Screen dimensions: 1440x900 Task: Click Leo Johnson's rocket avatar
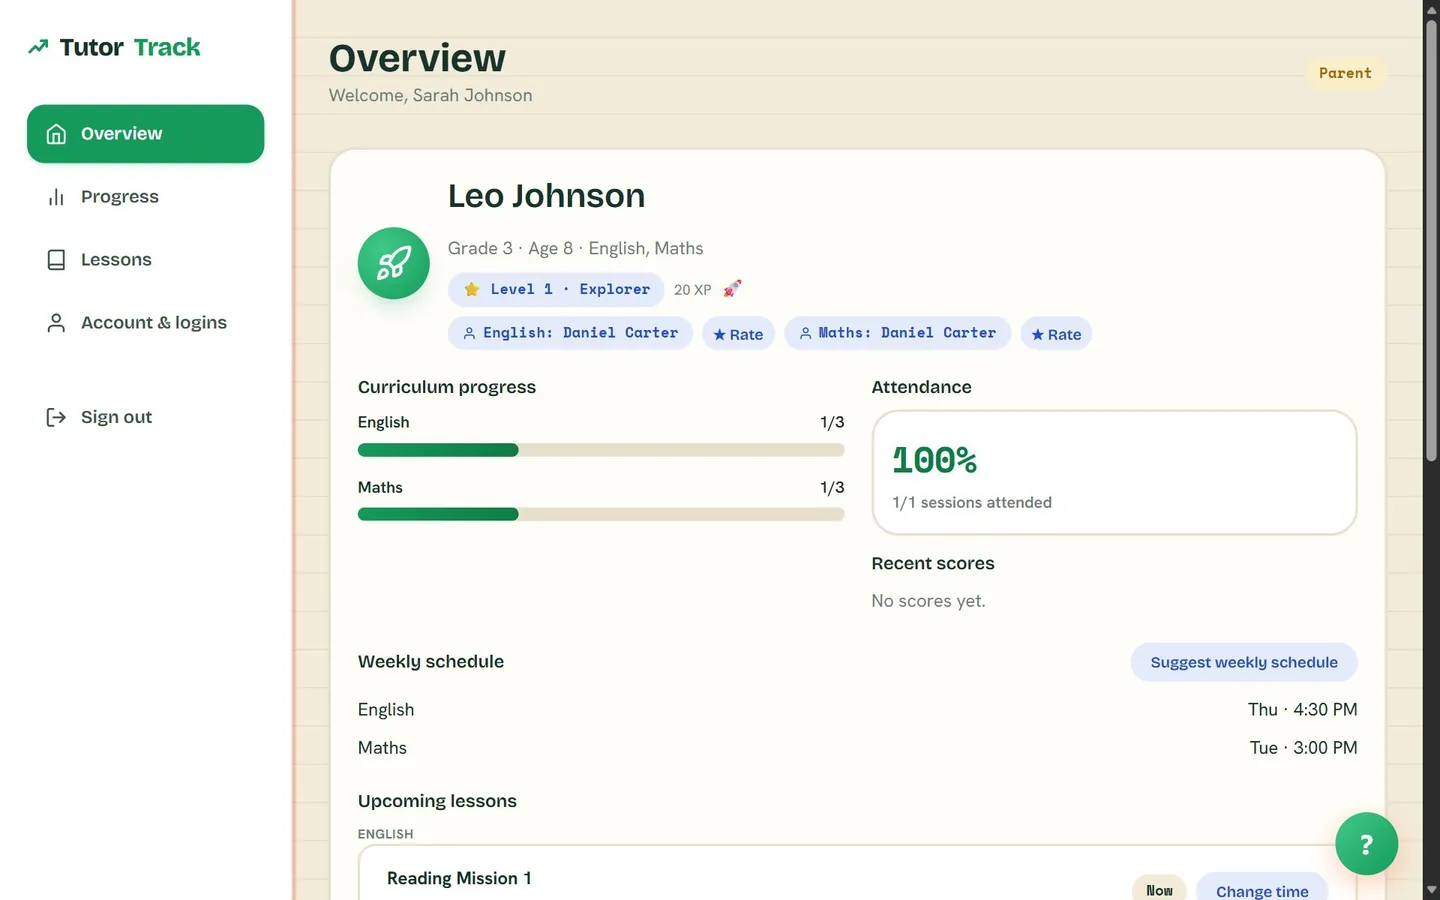pyautogui.click(x=394, y=263)
